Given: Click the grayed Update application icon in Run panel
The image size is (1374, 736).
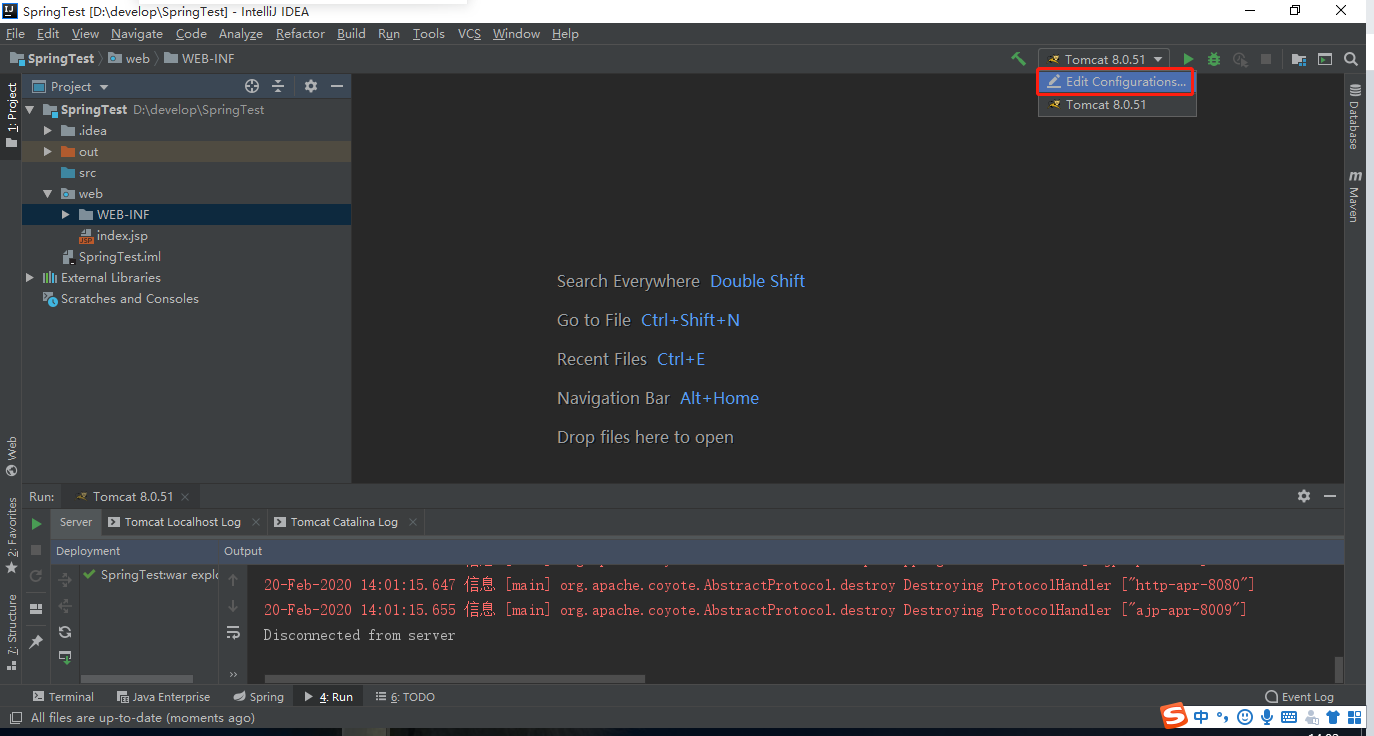Looking at the screenshot, I should point(36,576).
